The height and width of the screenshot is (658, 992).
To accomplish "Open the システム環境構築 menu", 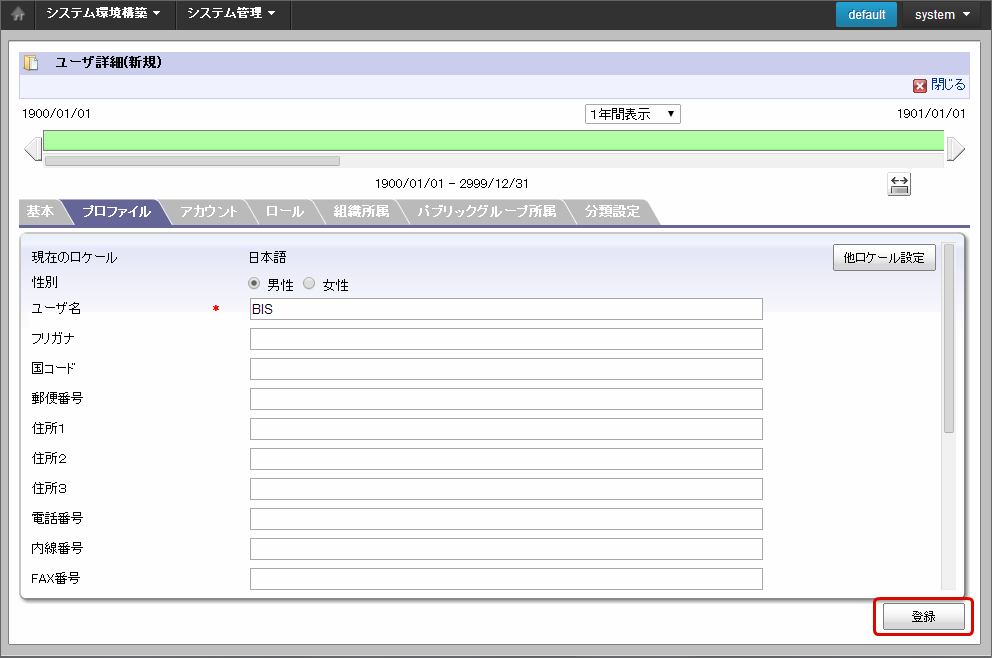I will pyautogui.click(x=104, y=13).
